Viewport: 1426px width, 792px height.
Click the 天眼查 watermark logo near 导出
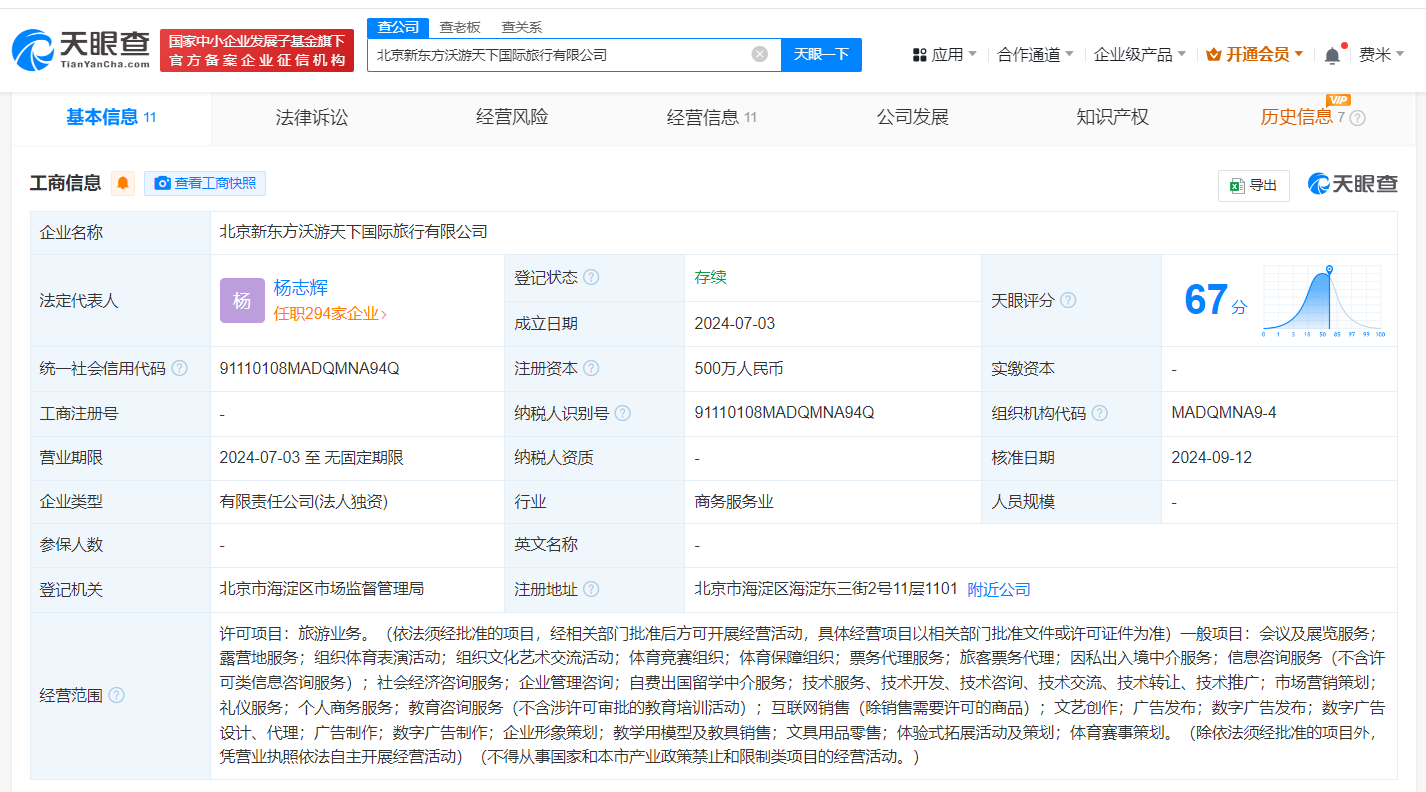[1352, 184]
